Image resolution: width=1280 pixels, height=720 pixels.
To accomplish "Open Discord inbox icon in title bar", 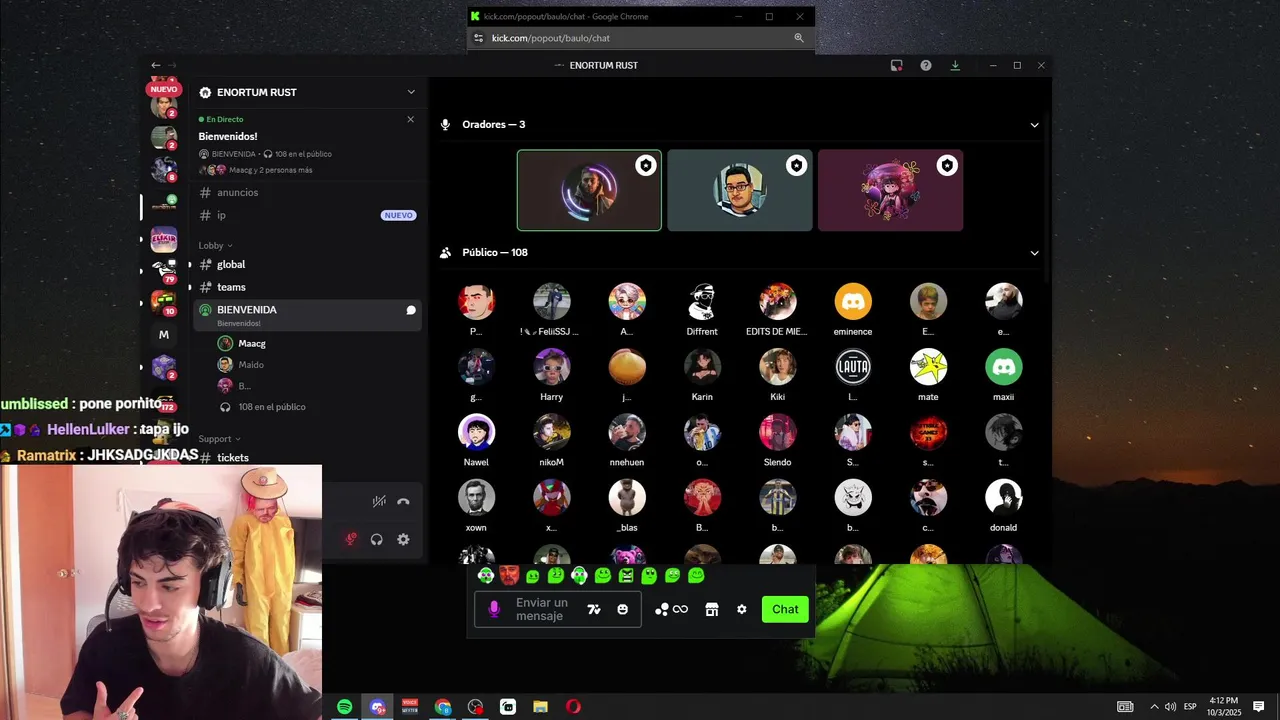I will tap(896, 65).
